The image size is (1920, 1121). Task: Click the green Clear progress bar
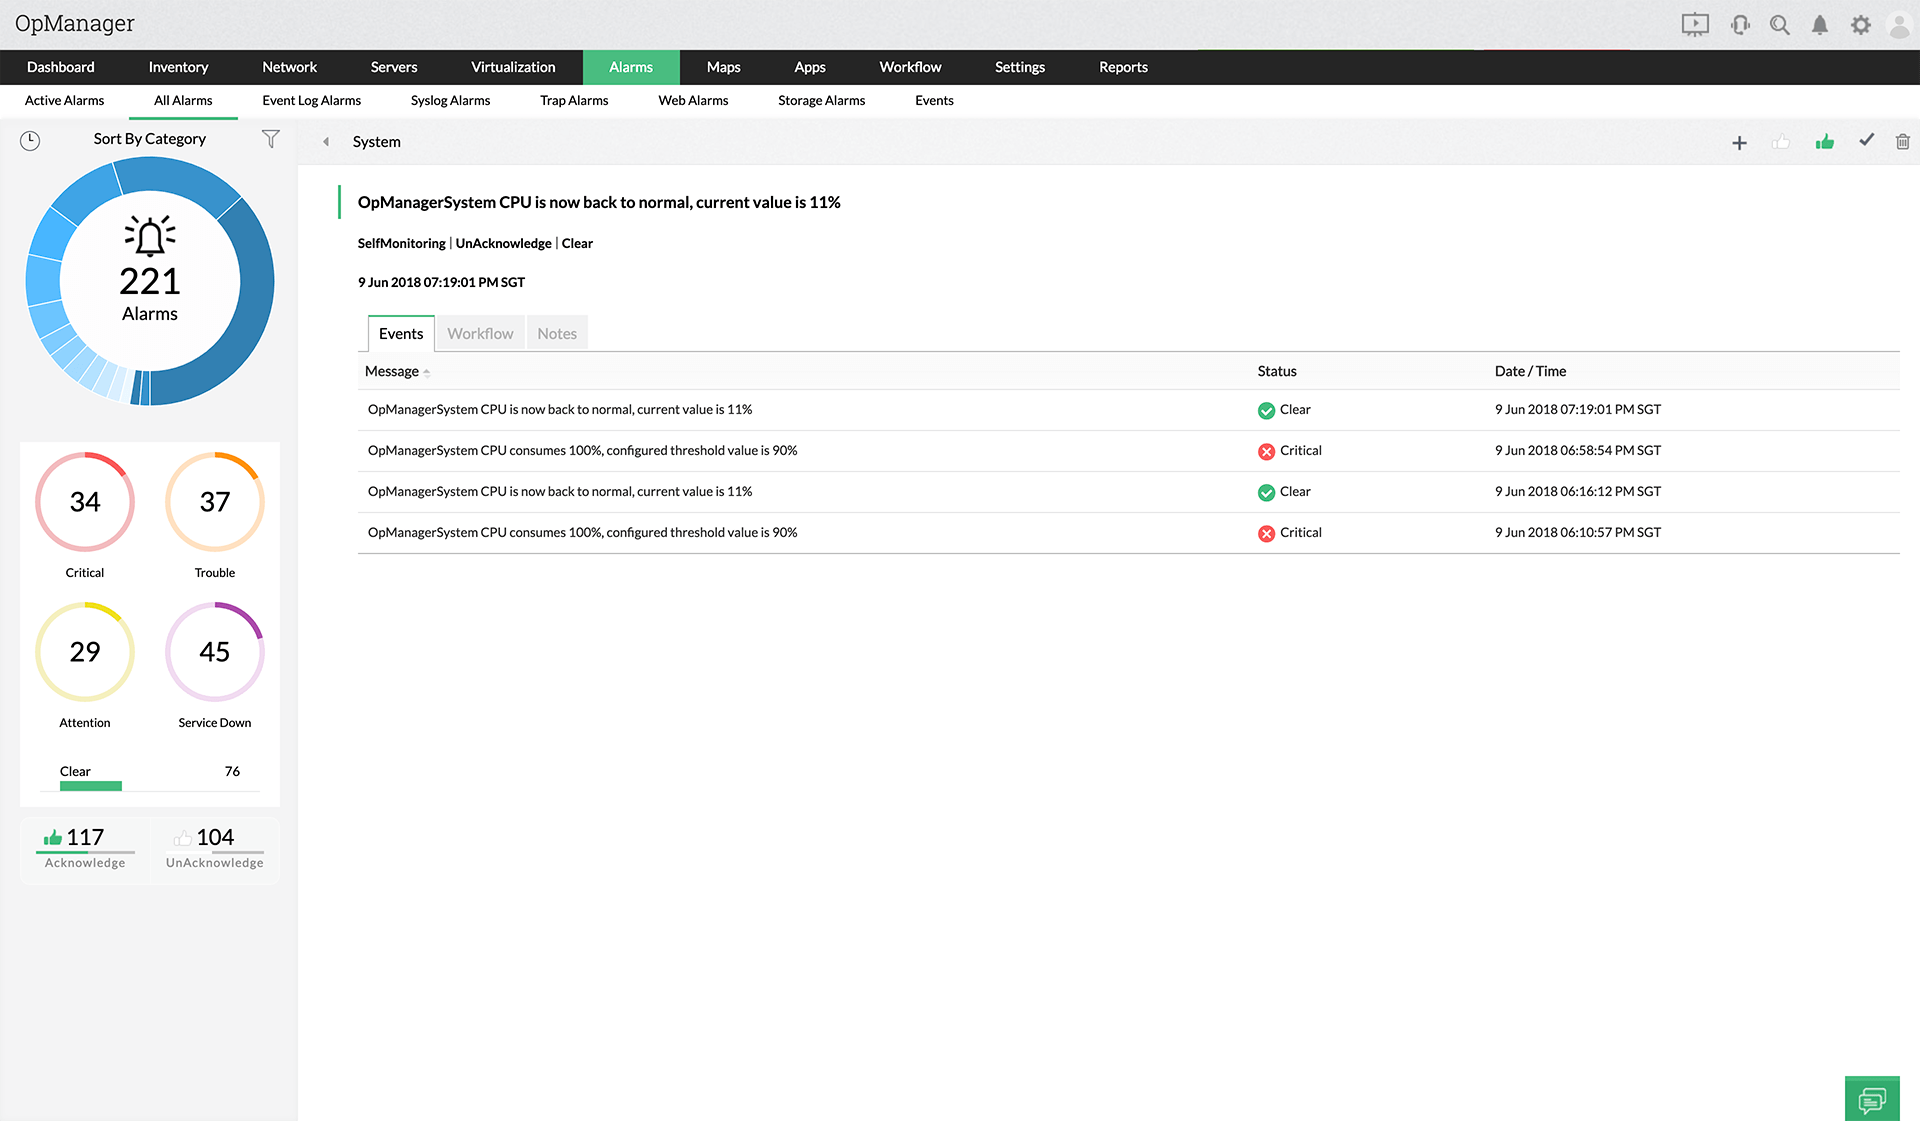tap(91, 786)
